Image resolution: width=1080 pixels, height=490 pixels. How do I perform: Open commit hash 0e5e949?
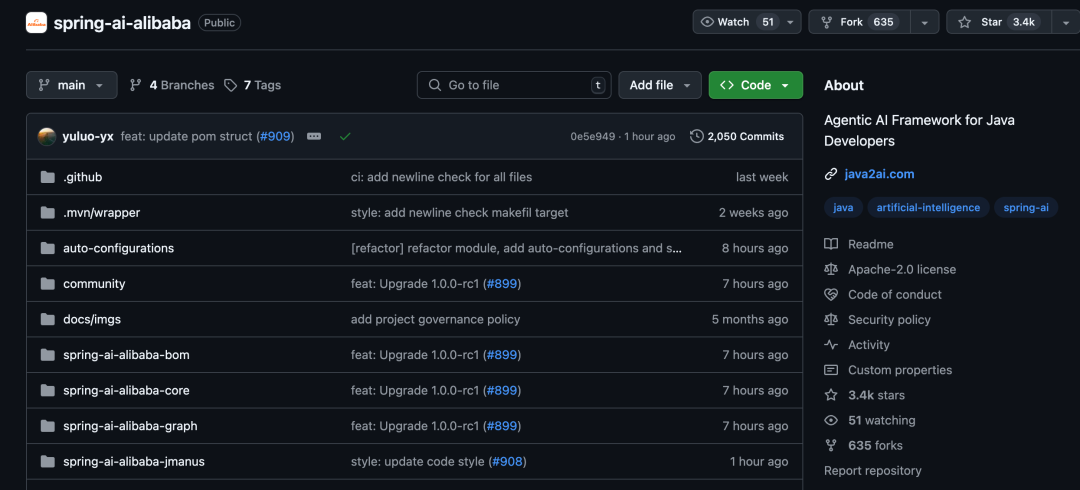[x=592, y=136]
